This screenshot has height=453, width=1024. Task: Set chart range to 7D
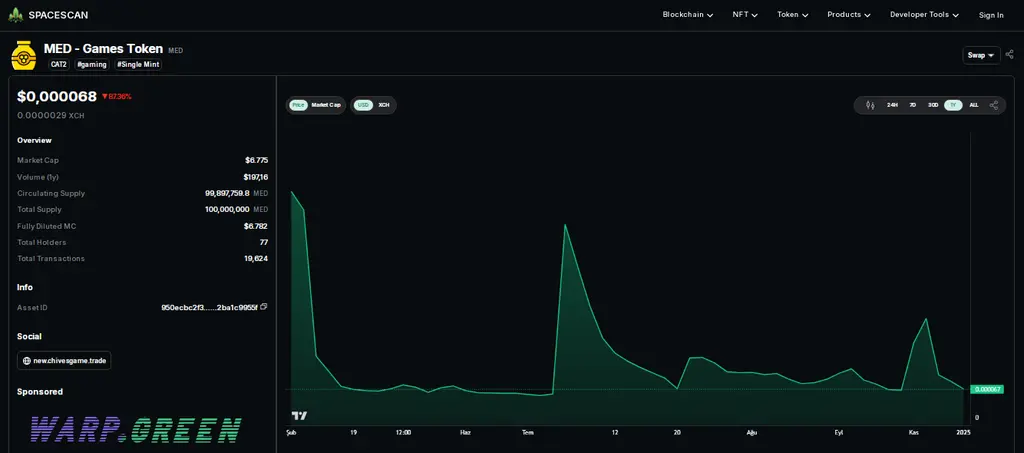tap(912, 105)
